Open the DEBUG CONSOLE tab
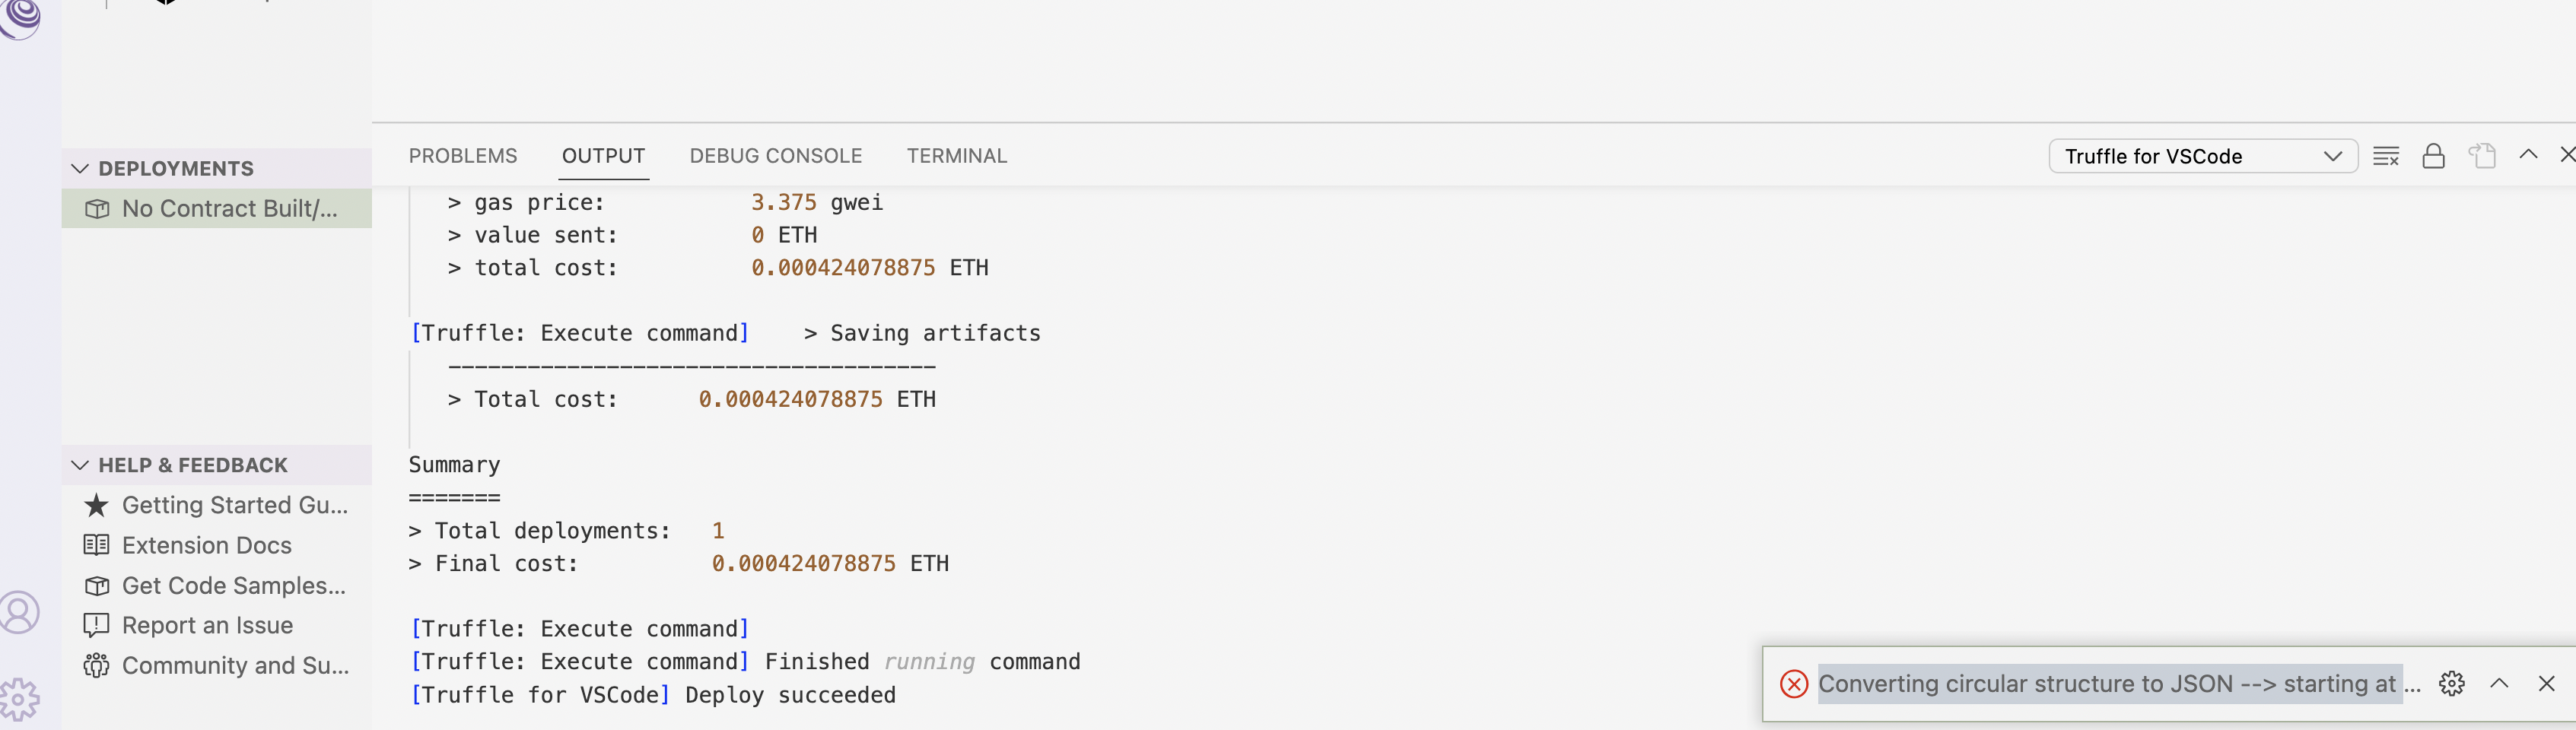The image size is (2576, 730). (x=774, y=155)
